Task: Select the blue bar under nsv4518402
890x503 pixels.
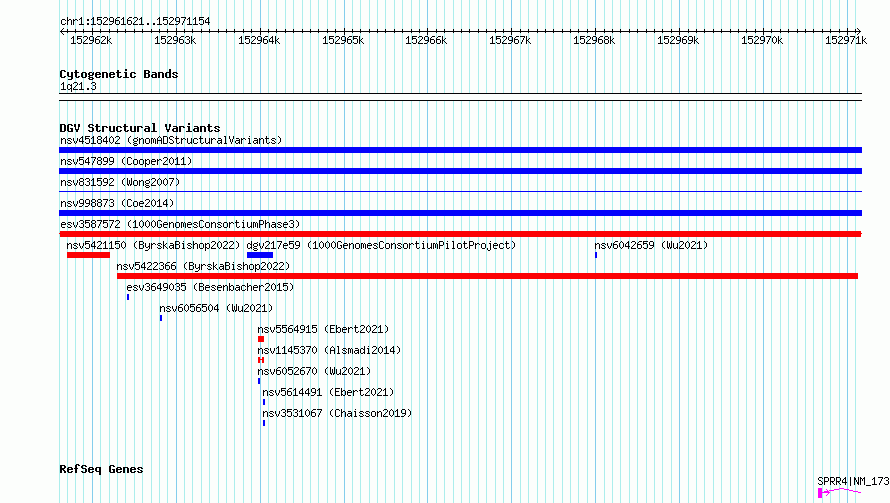Action: [460, 150]
